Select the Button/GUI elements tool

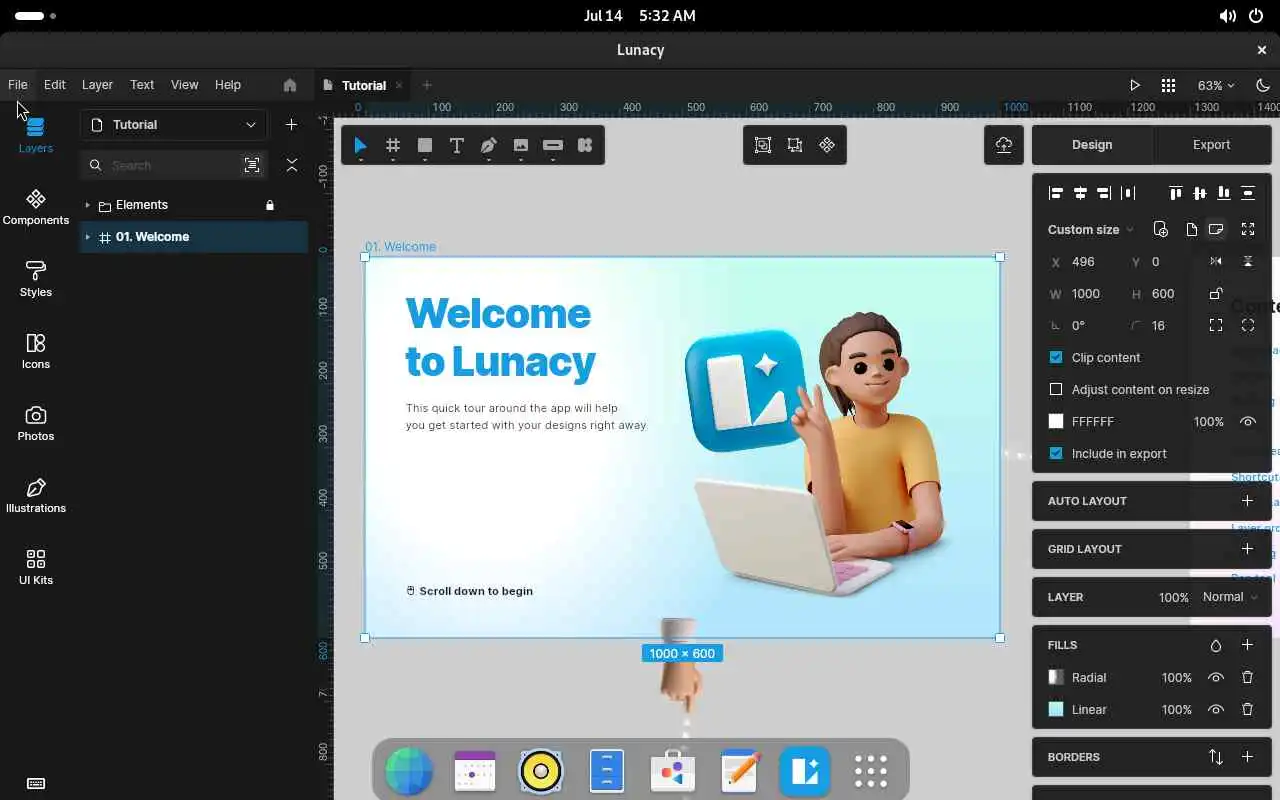pos(553,146)
